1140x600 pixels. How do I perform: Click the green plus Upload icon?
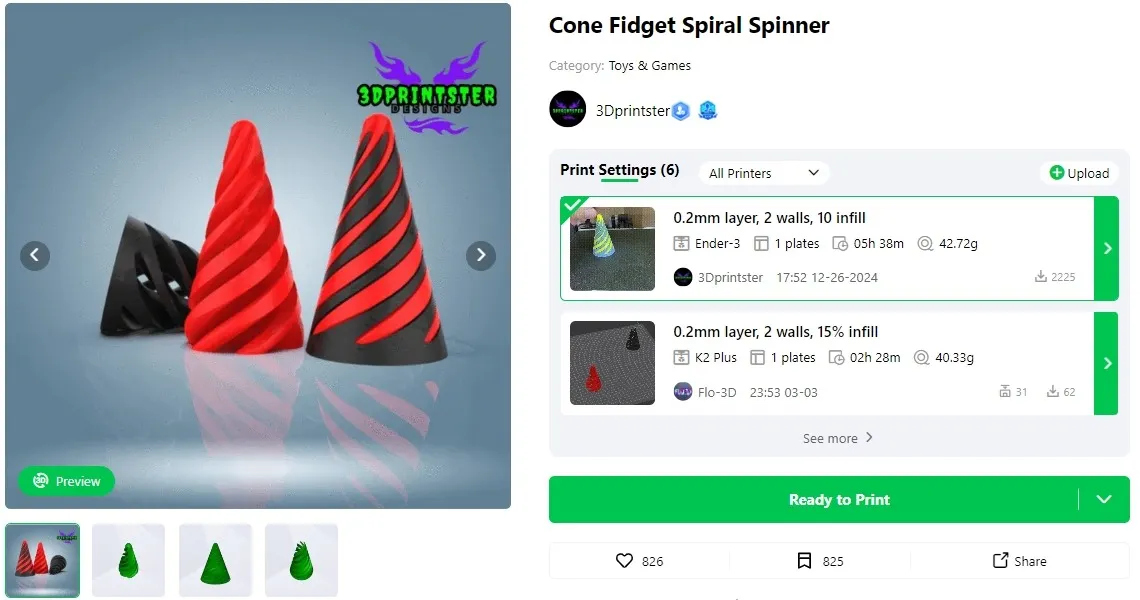pyautogui.click(x=1056, y=172)
